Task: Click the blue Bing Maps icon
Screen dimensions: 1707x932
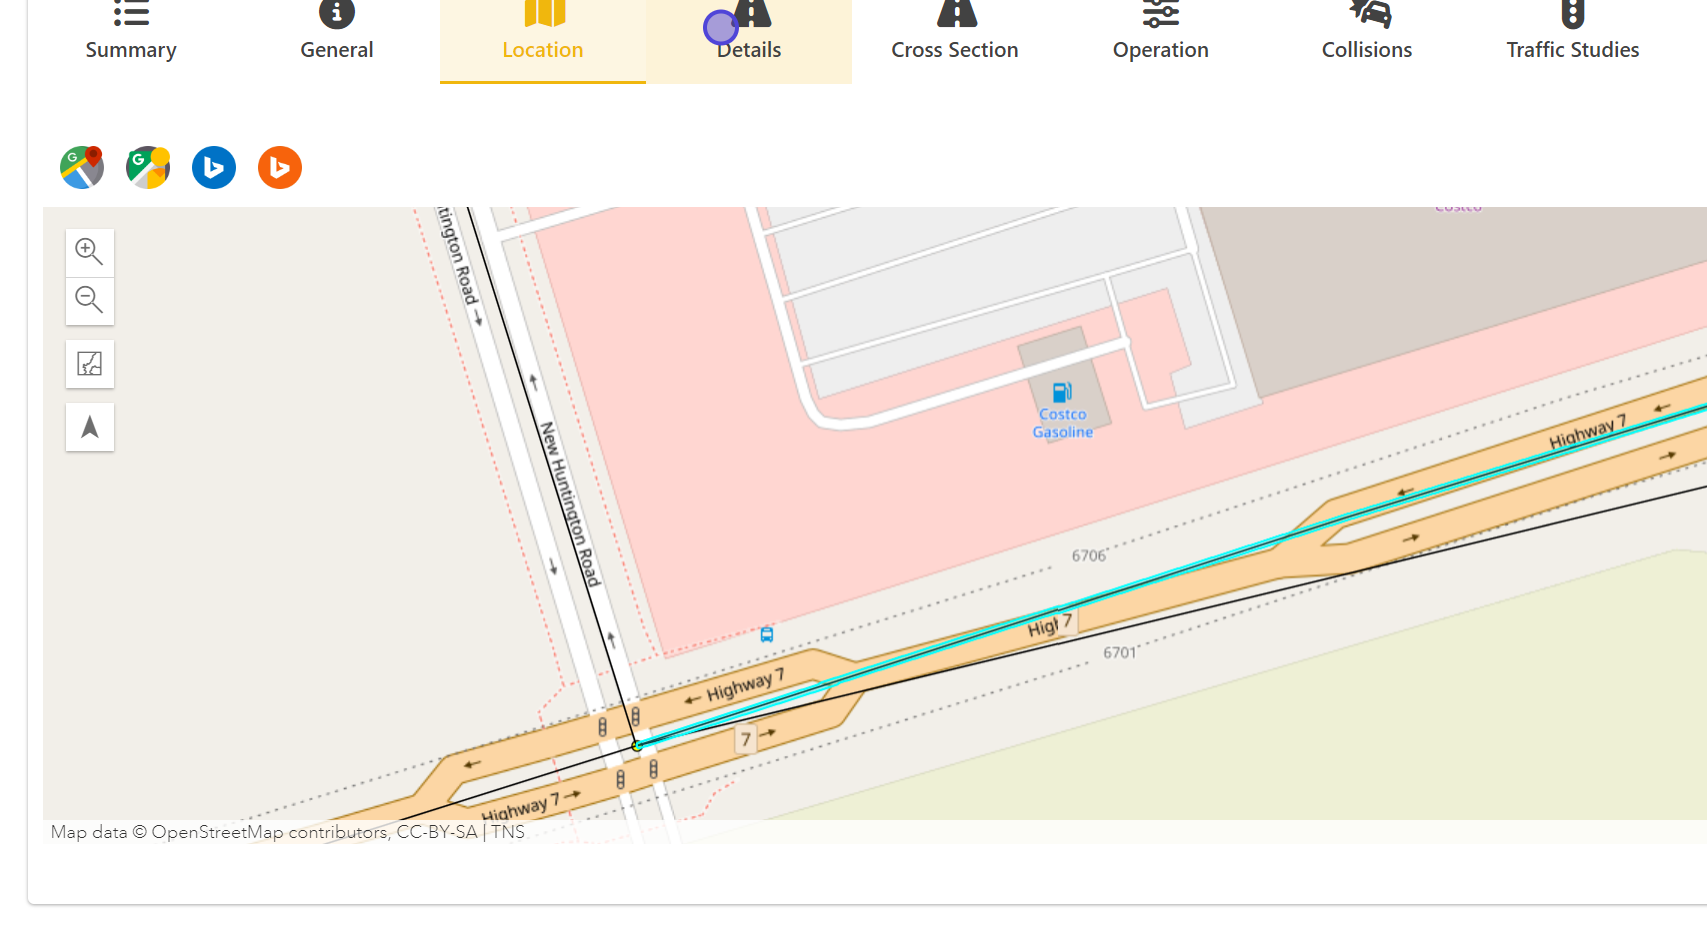Action: (x=214, y=167)
